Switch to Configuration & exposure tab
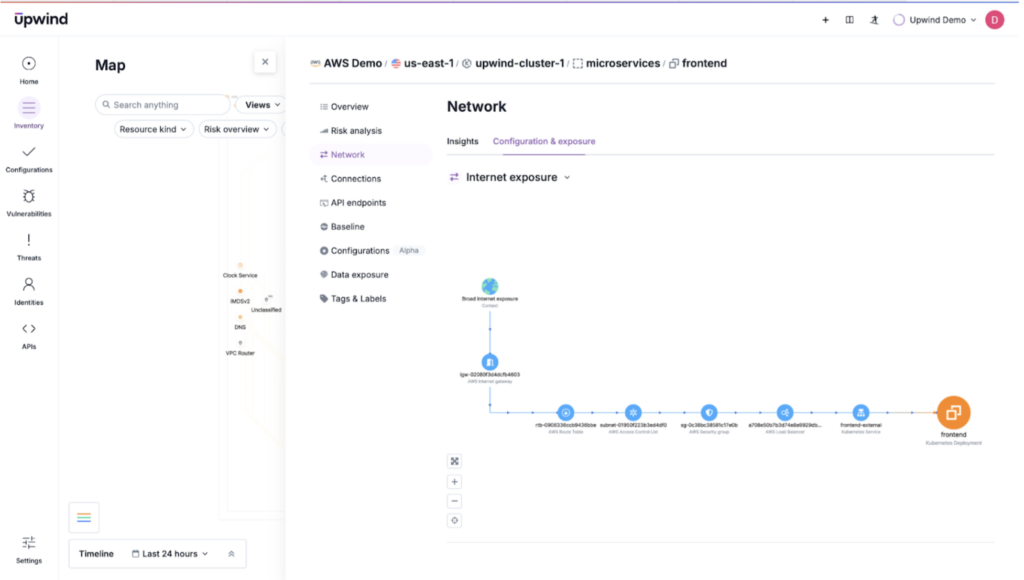Image resolution: width=1024 pixels, height=580 pixels. click(544, 141)
